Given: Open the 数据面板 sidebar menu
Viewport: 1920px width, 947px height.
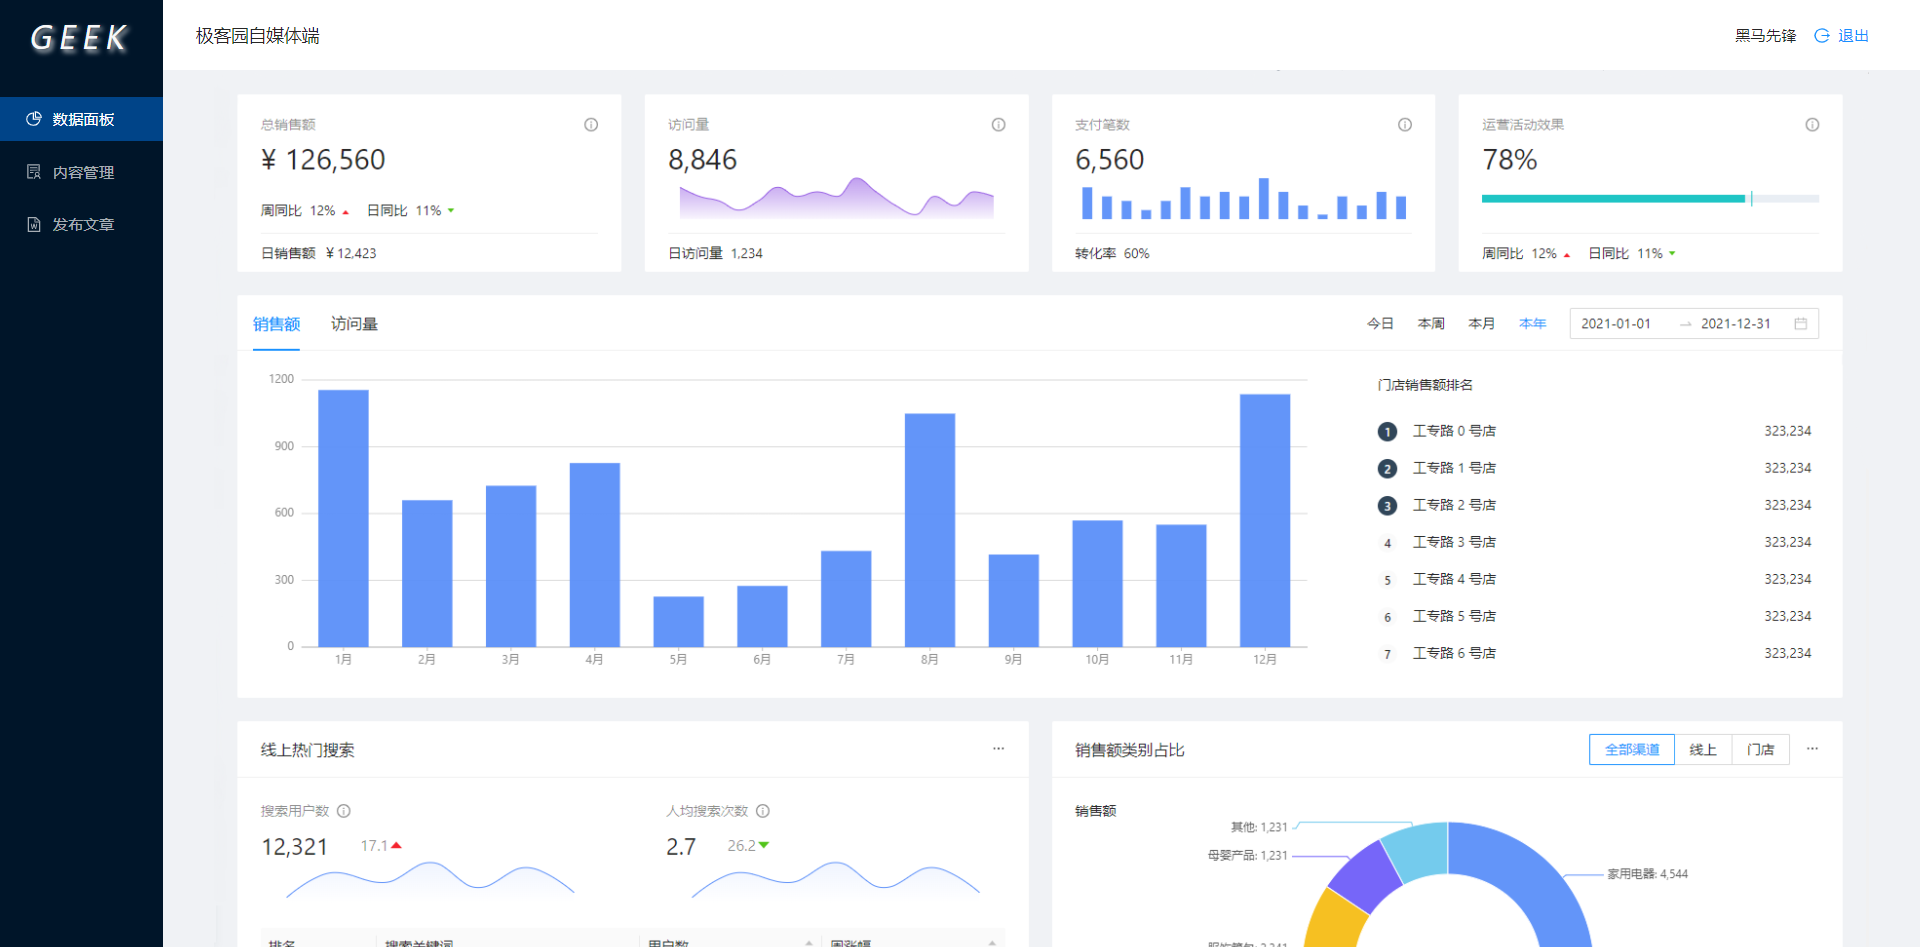Looking at the screenshot, I should click(x=81, y=119).
